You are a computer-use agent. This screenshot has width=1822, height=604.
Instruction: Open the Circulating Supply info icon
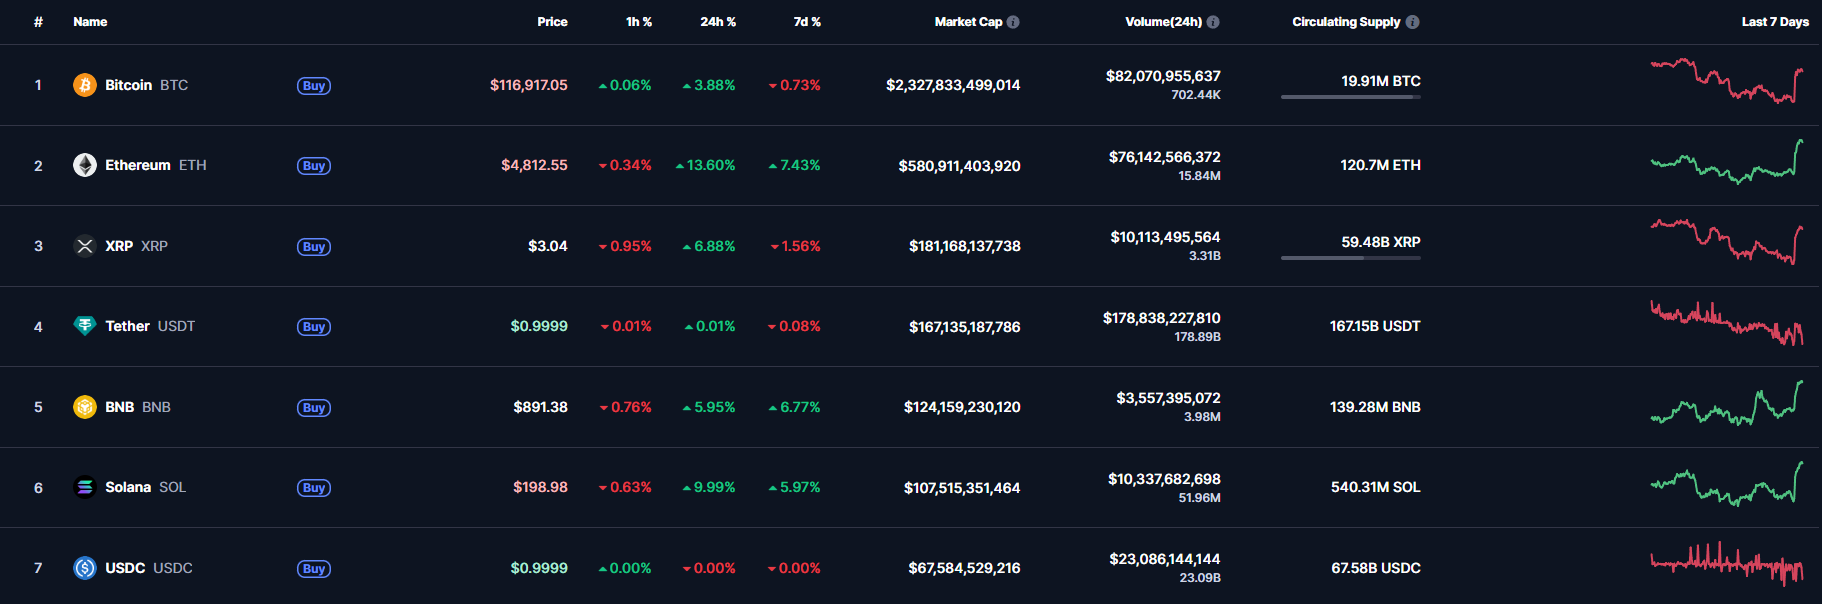pos(1413,22)
